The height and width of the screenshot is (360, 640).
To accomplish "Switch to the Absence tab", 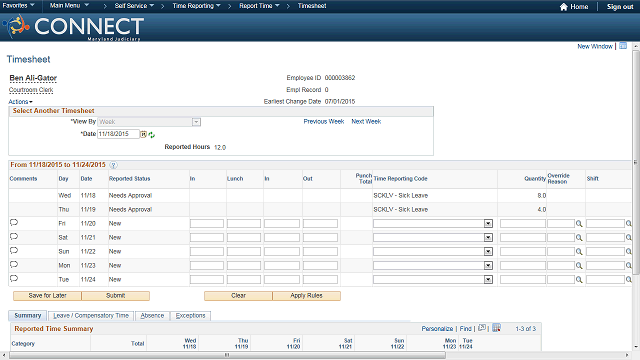I will [152, 316].
